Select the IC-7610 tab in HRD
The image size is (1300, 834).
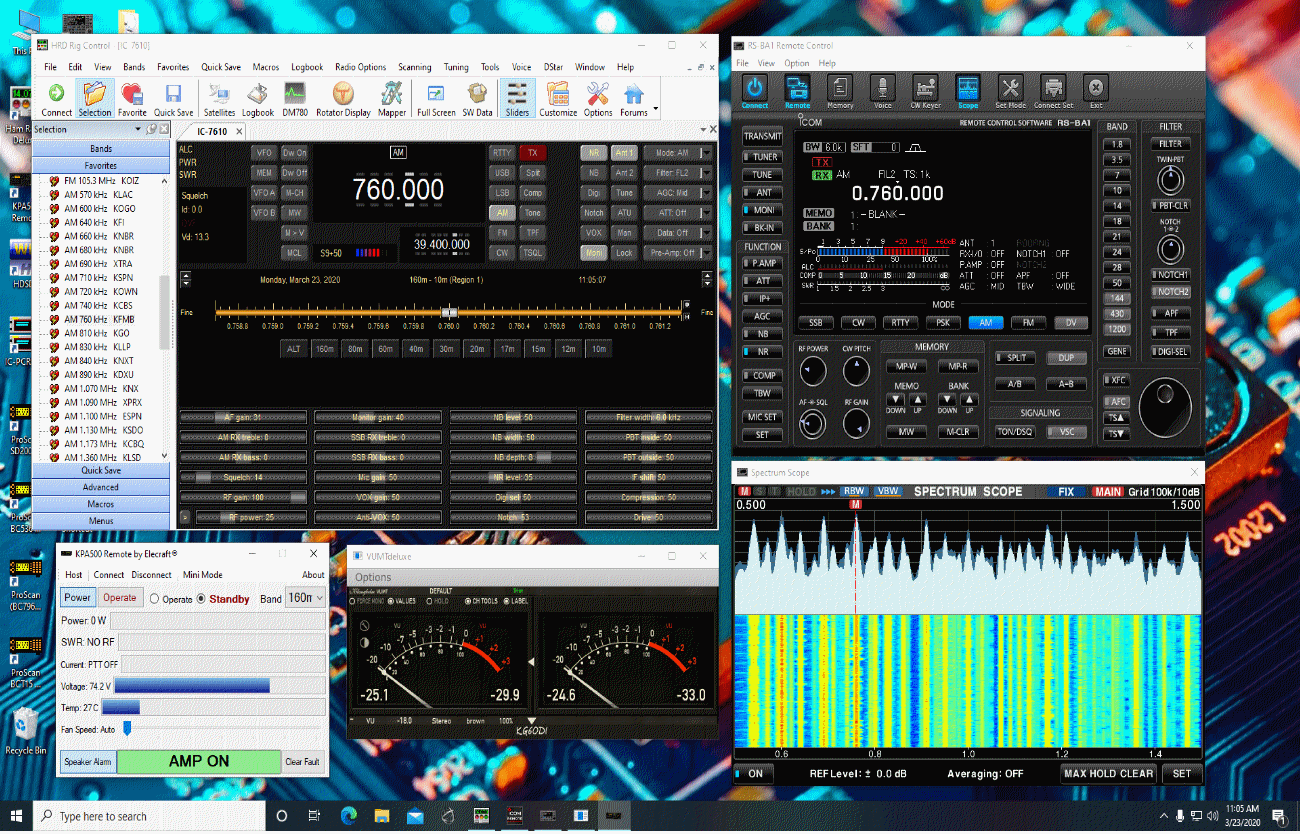tap(213, 131)
